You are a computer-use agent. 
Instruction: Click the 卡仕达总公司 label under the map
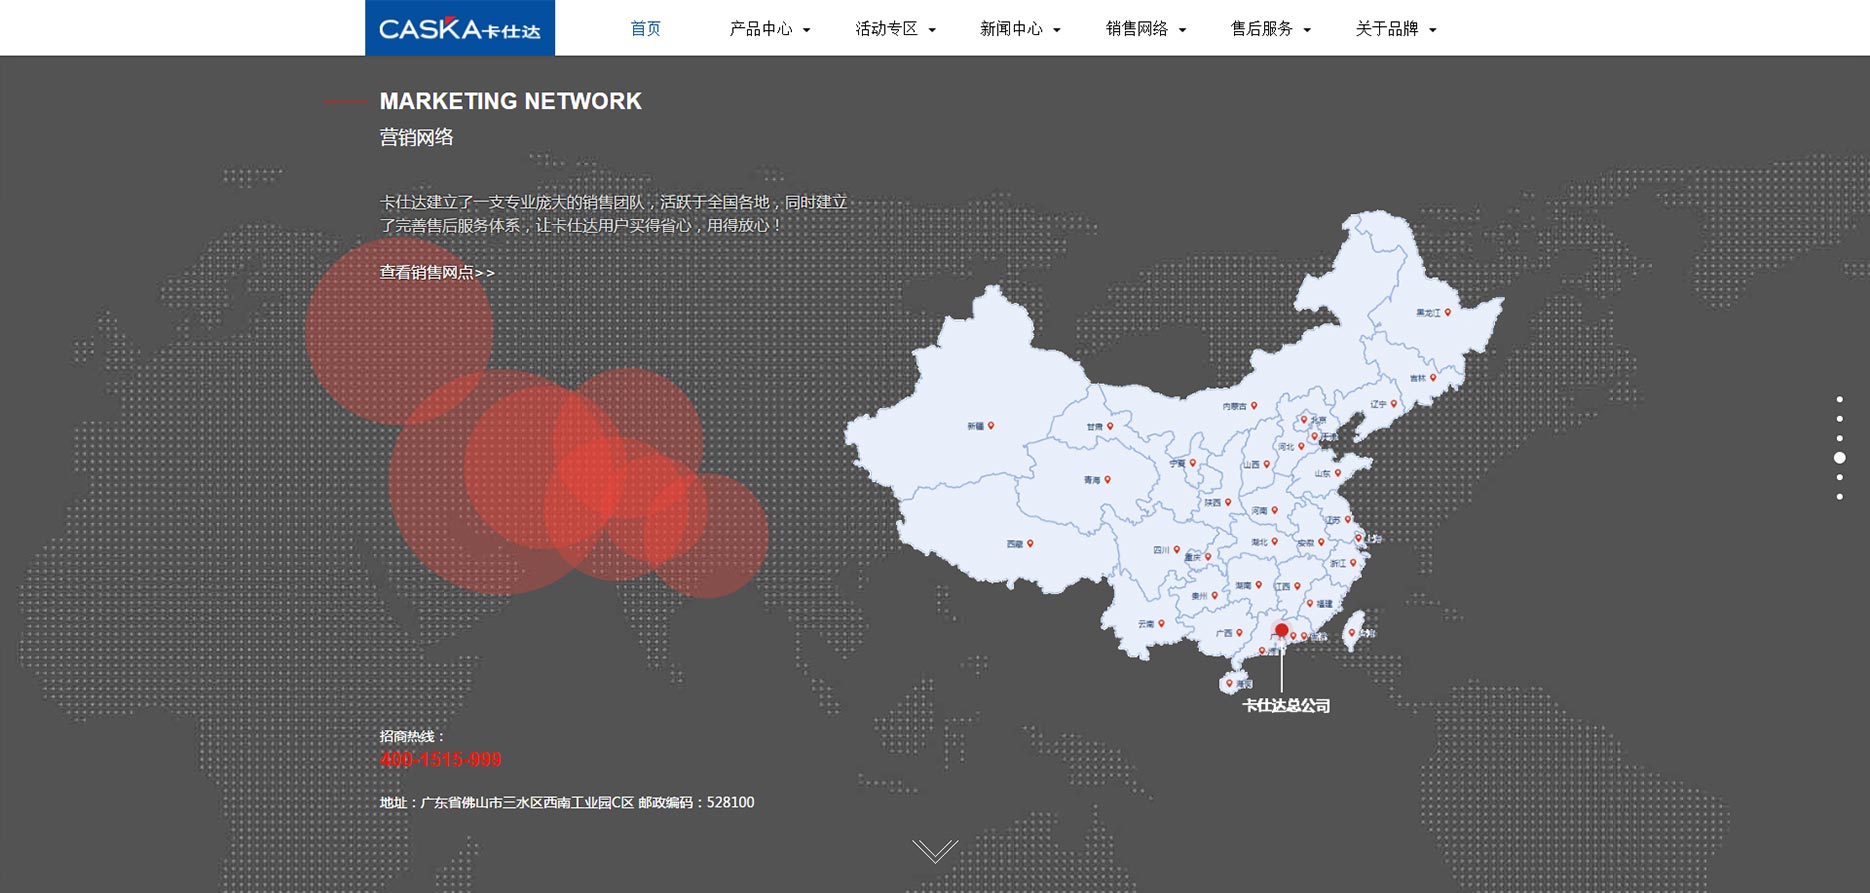[x=1286, y=705]
